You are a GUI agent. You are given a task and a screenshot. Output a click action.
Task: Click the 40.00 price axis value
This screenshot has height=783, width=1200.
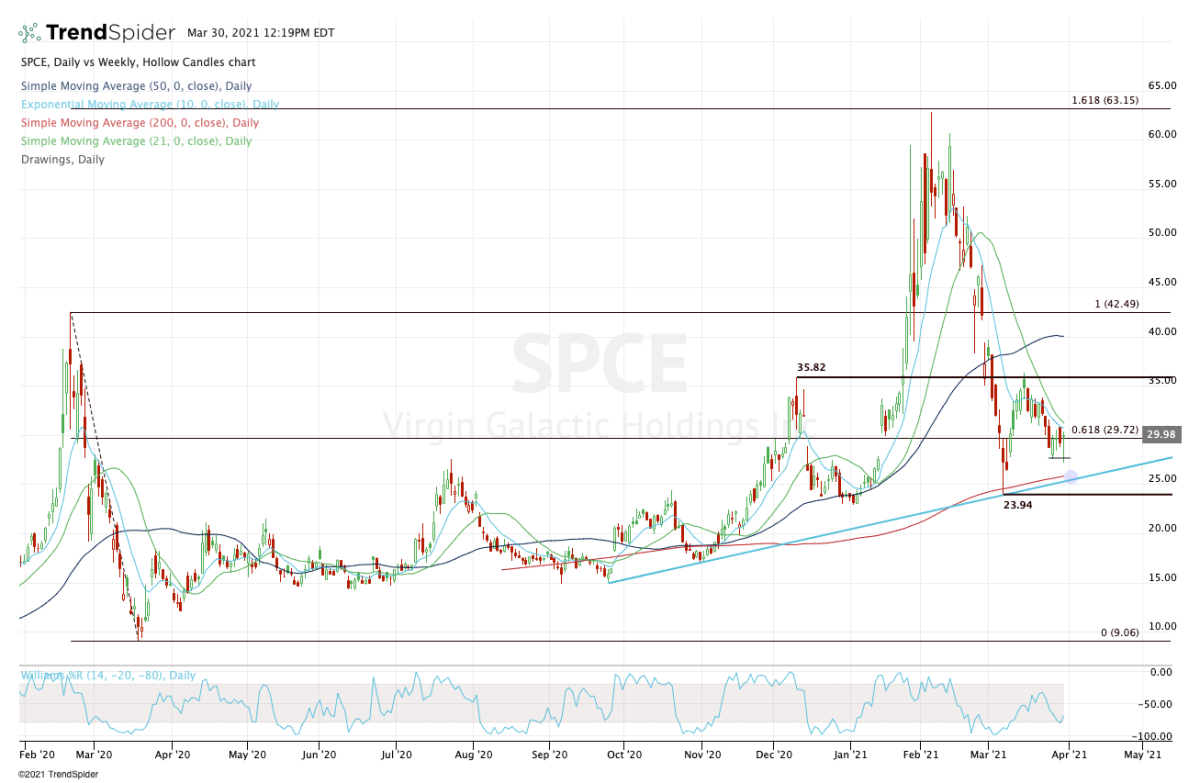coord(1161,331)
